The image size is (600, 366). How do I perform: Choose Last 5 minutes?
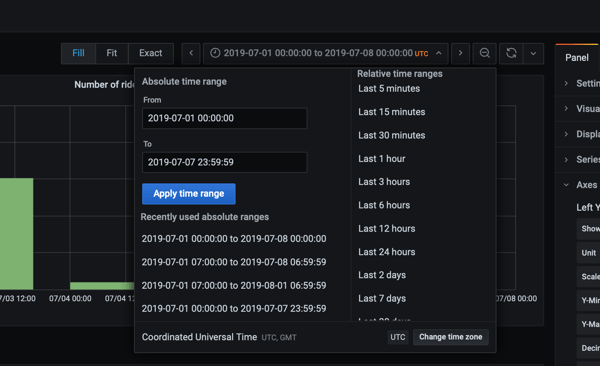[389, 89]
